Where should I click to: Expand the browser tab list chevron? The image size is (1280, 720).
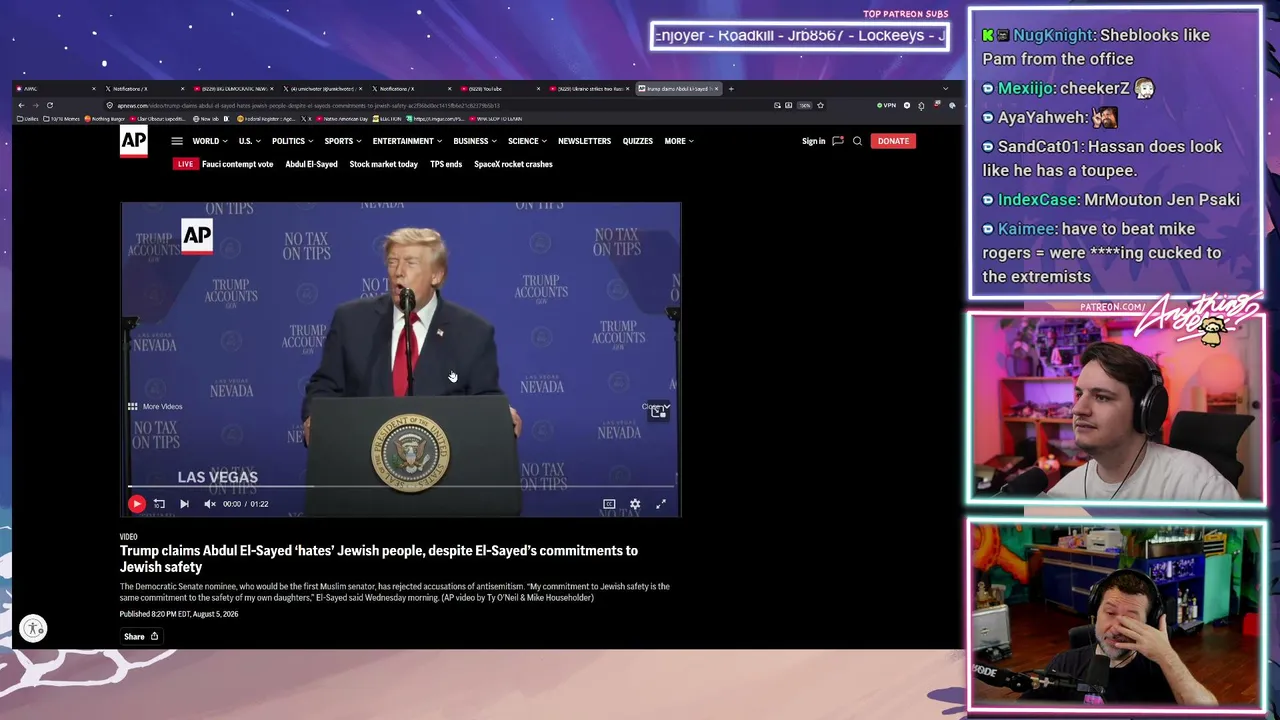click(x=945, y=89)
